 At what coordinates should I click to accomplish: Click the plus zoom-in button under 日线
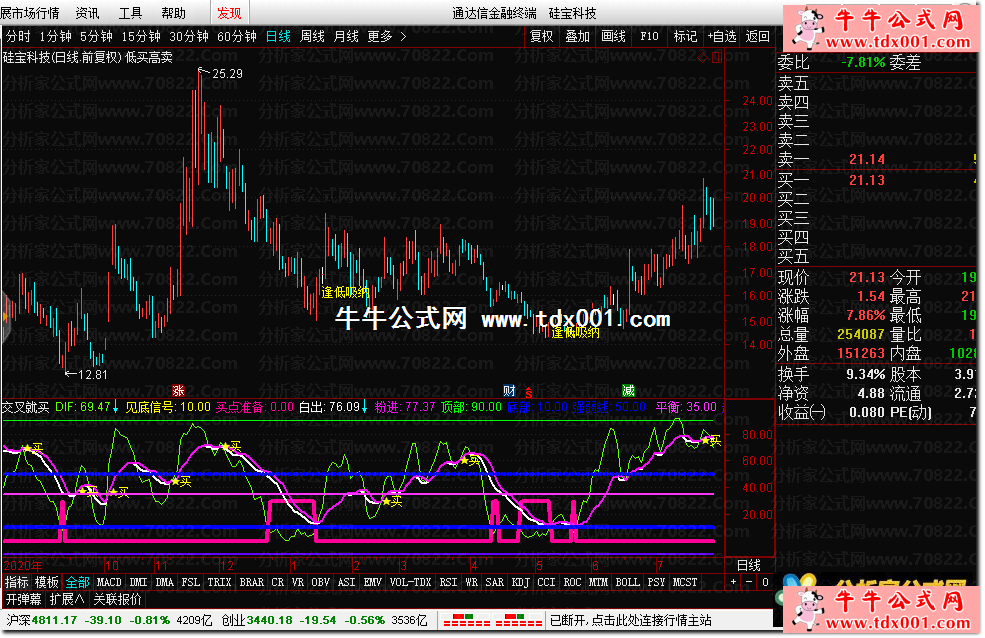tap(732, 582)
